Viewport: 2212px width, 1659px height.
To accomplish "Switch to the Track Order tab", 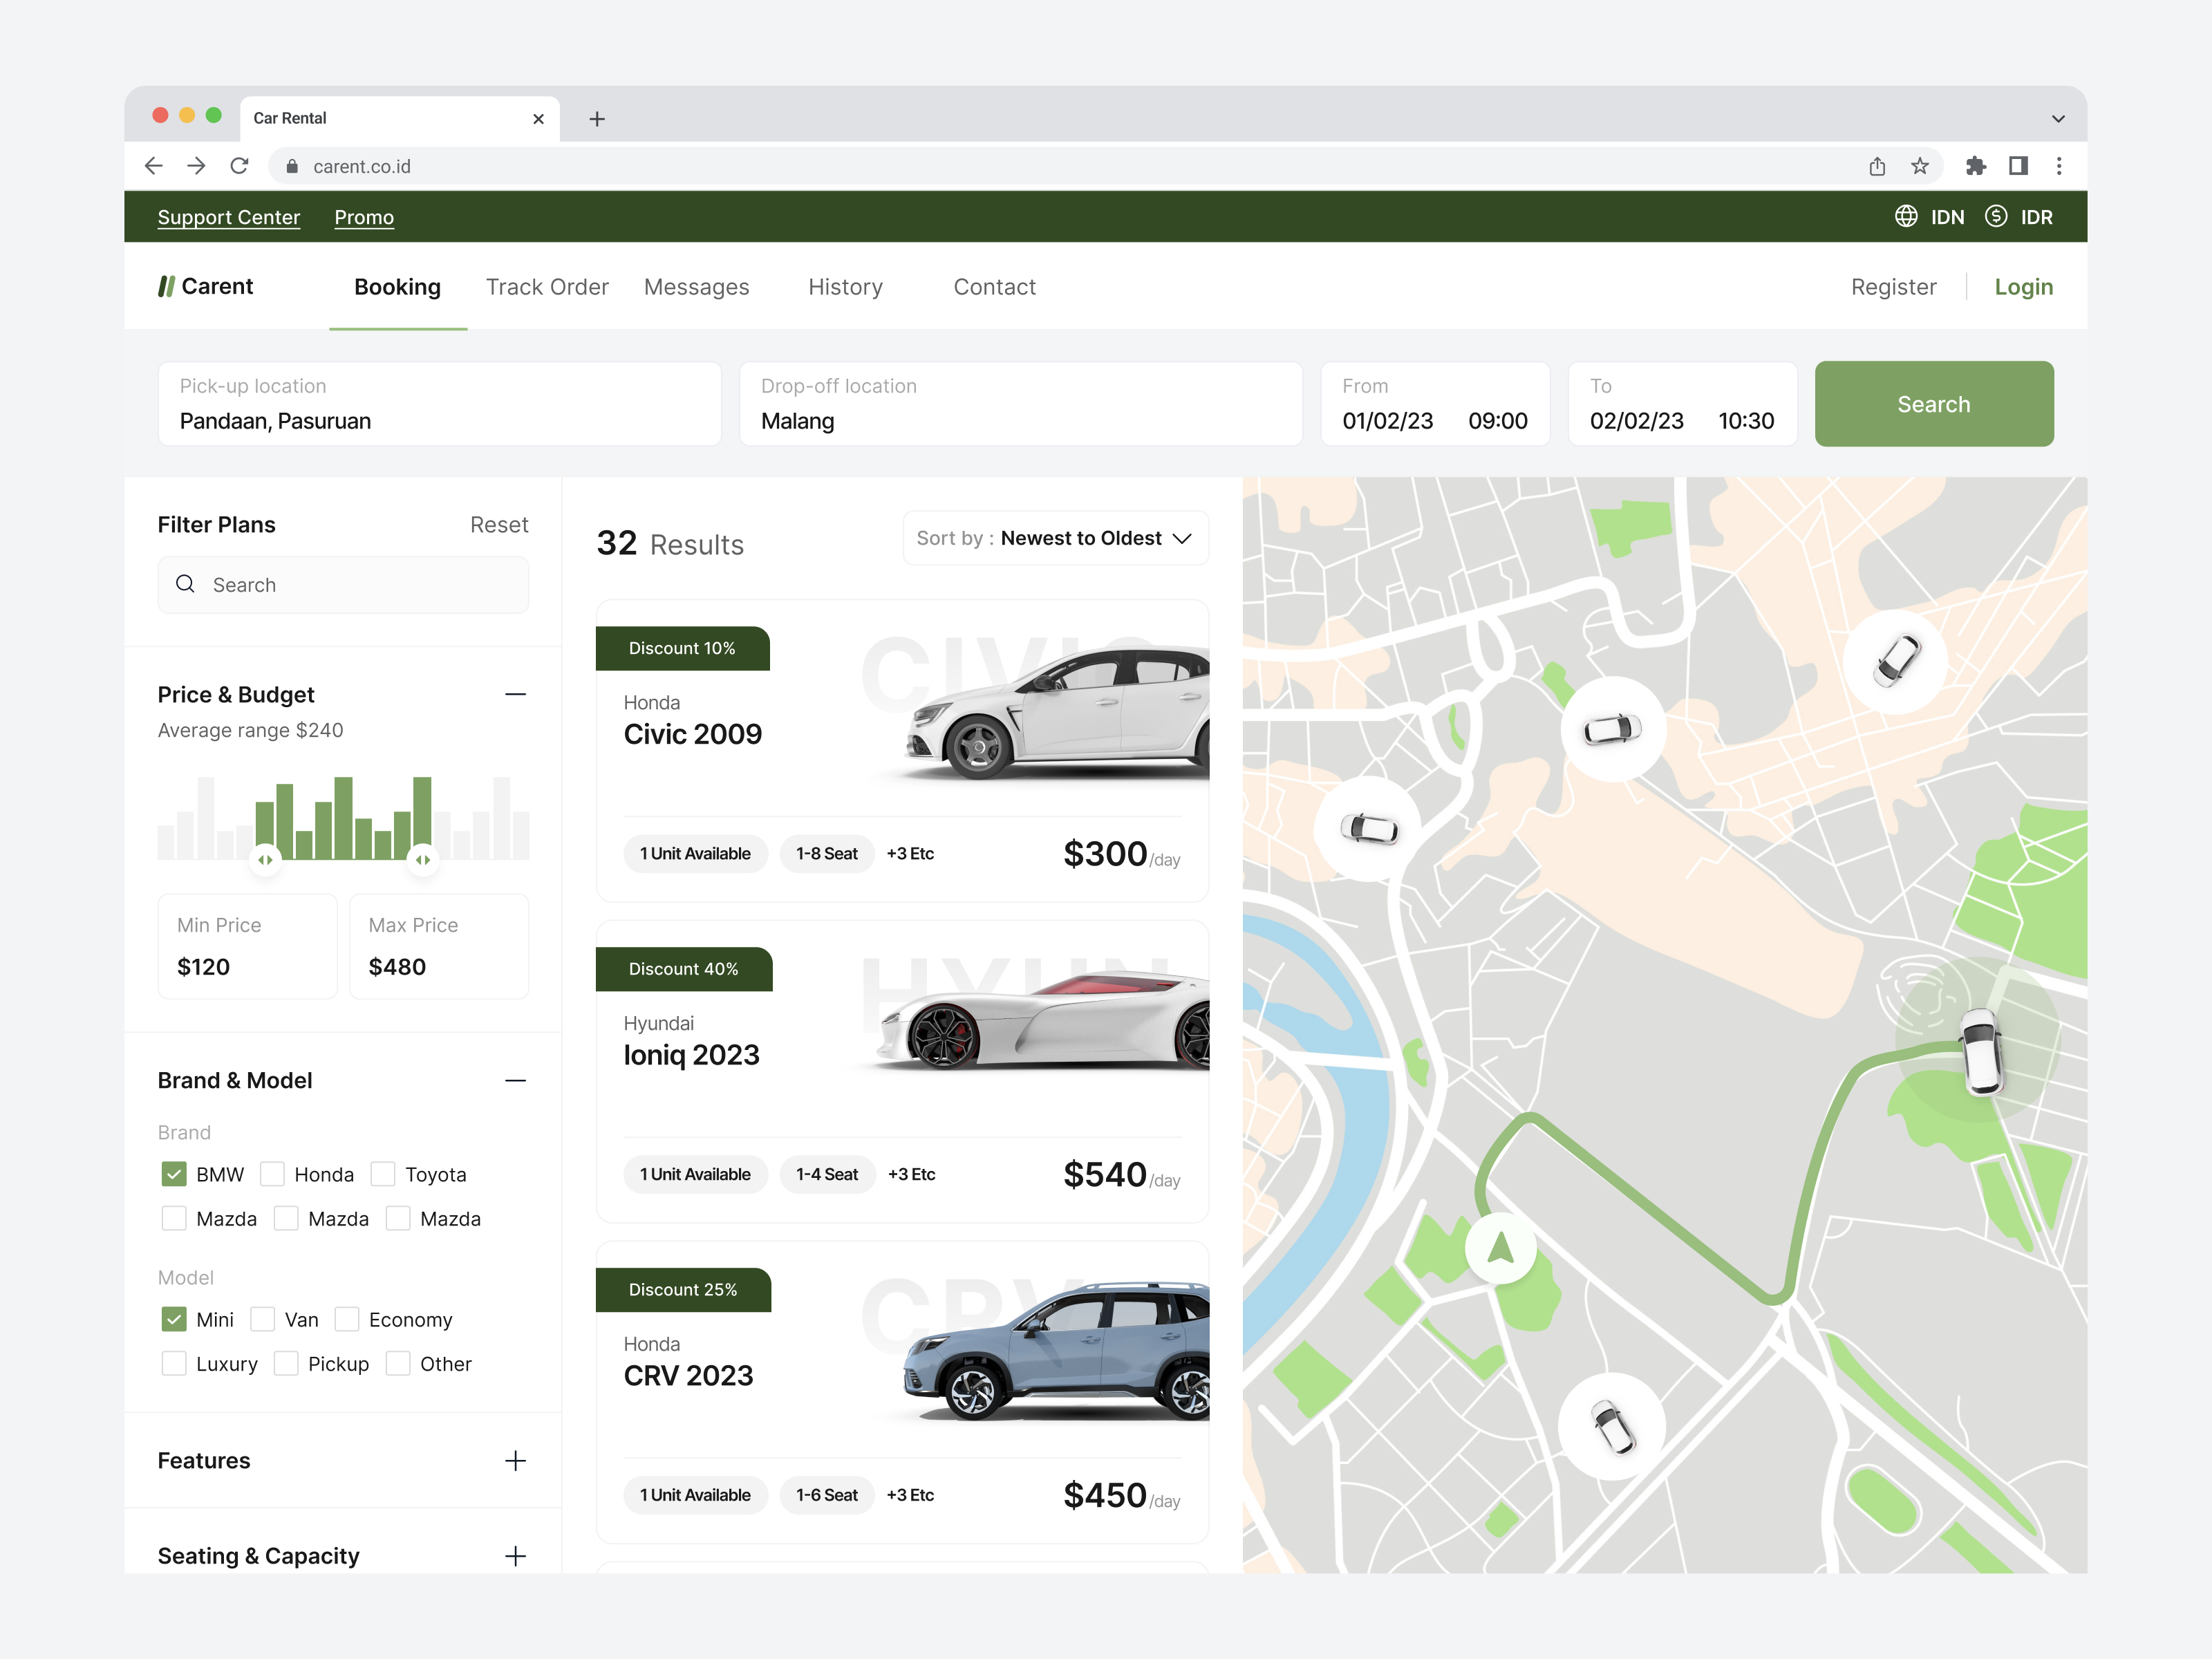I will click(x=547, y=287).
